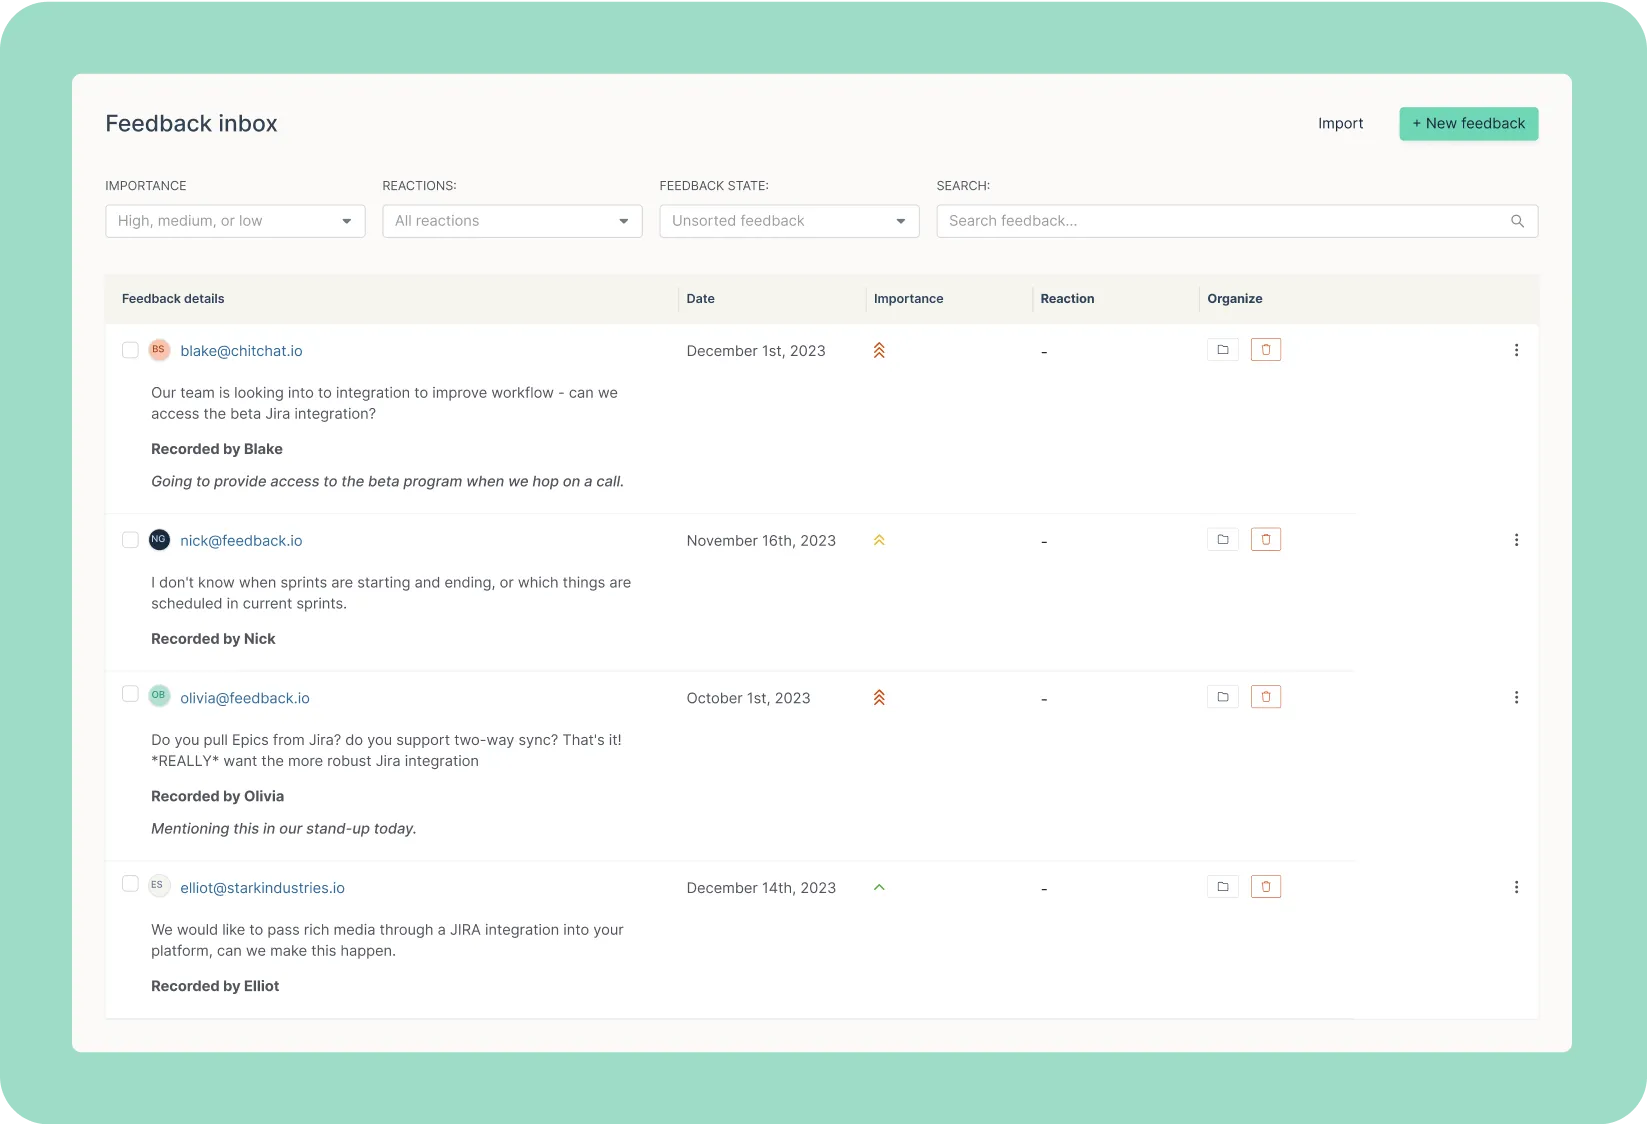Sort by the Date column header
The width and height of the screenshot is (1647, 1124).
pyautogui.click(x=700, y=298)
